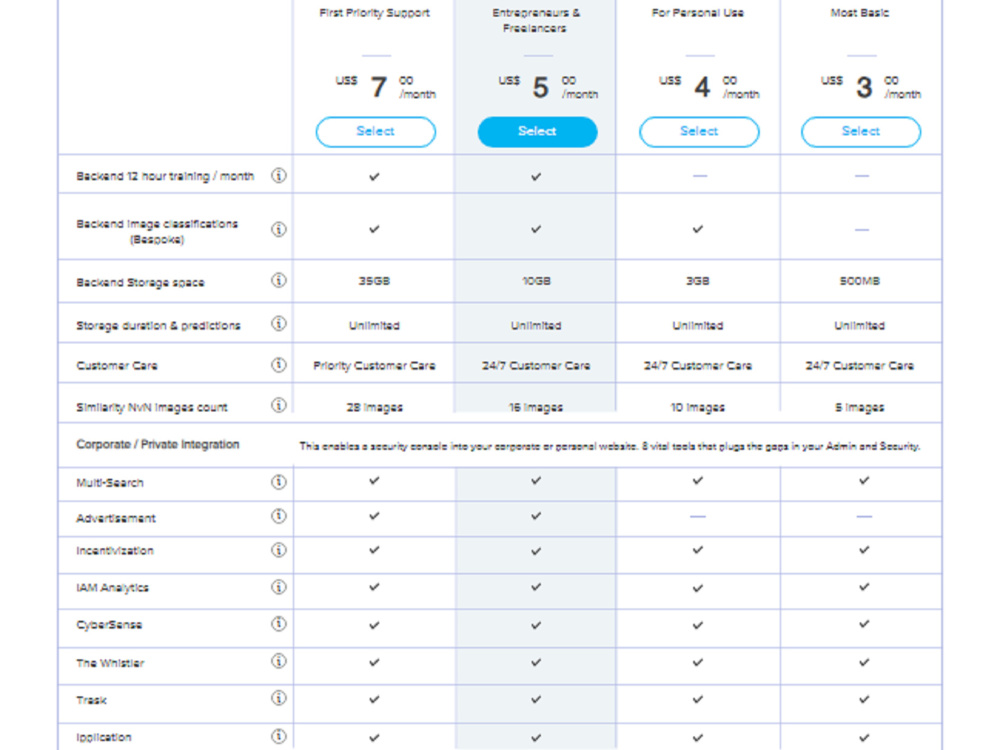
Task: Click 'IAM Analytics' row label
Action: tap(112, 588)
